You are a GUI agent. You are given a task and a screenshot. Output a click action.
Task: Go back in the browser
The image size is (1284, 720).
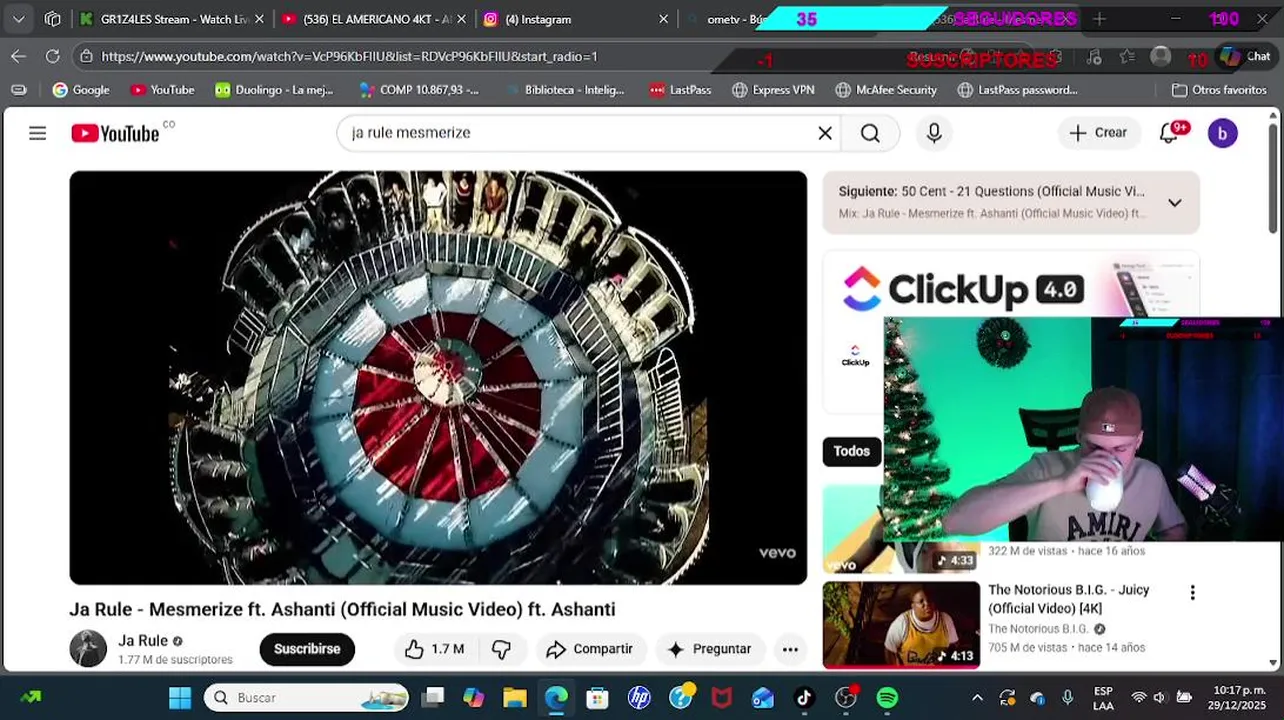tap(19, 56)
